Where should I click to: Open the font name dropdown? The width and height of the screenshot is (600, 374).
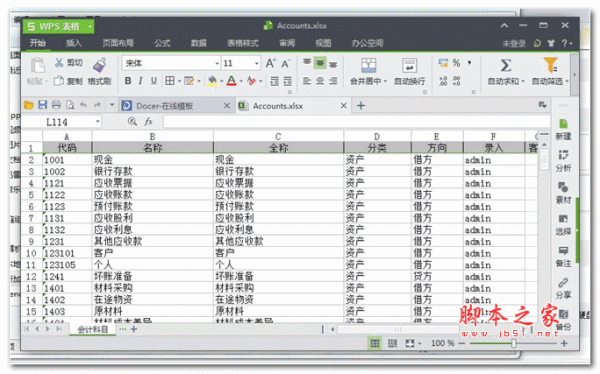click(217, 64)
